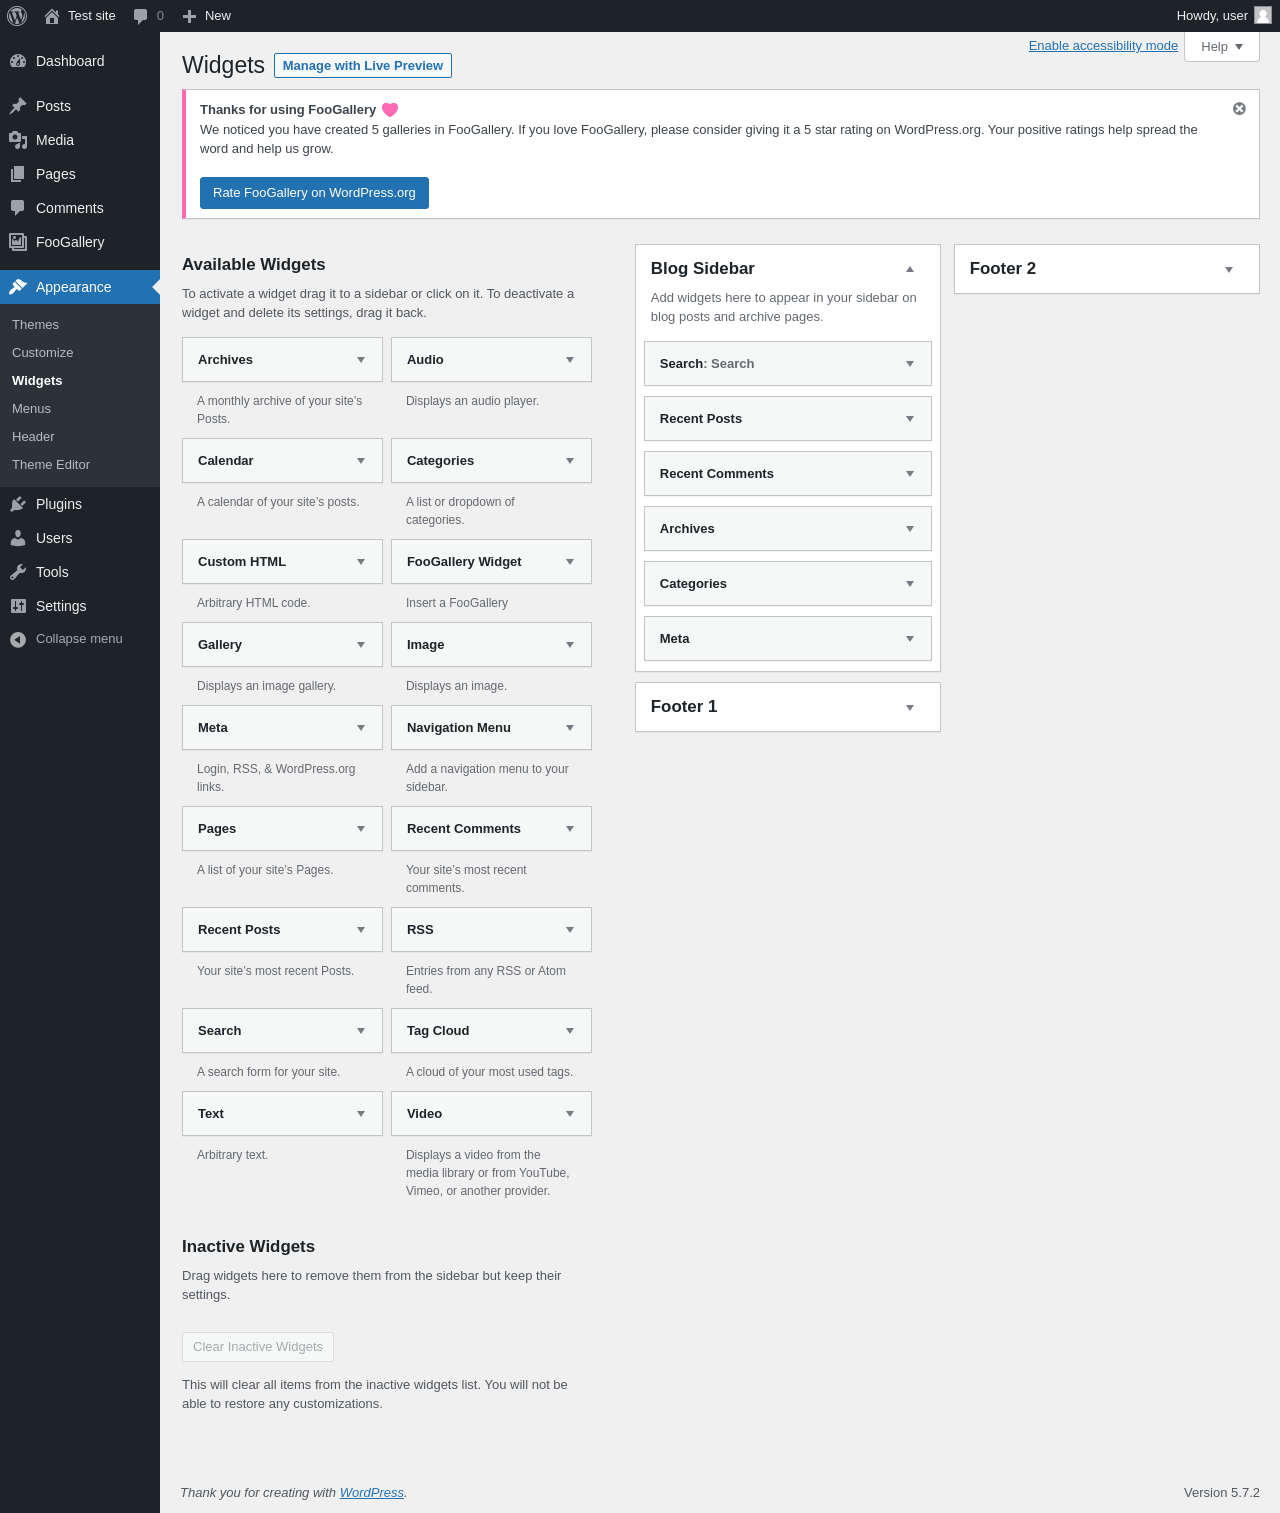Expand the Search widget in Blog Sidebar
Image resolution: width=1280 pixels, height=1513 pixels.
pyautogui.click(x=910, y=364)
